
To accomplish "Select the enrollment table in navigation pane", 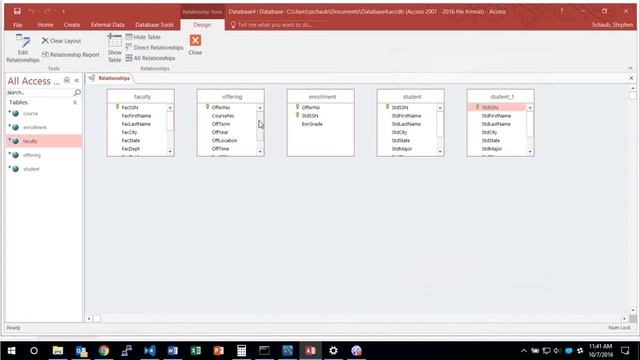I will point(43,127).
